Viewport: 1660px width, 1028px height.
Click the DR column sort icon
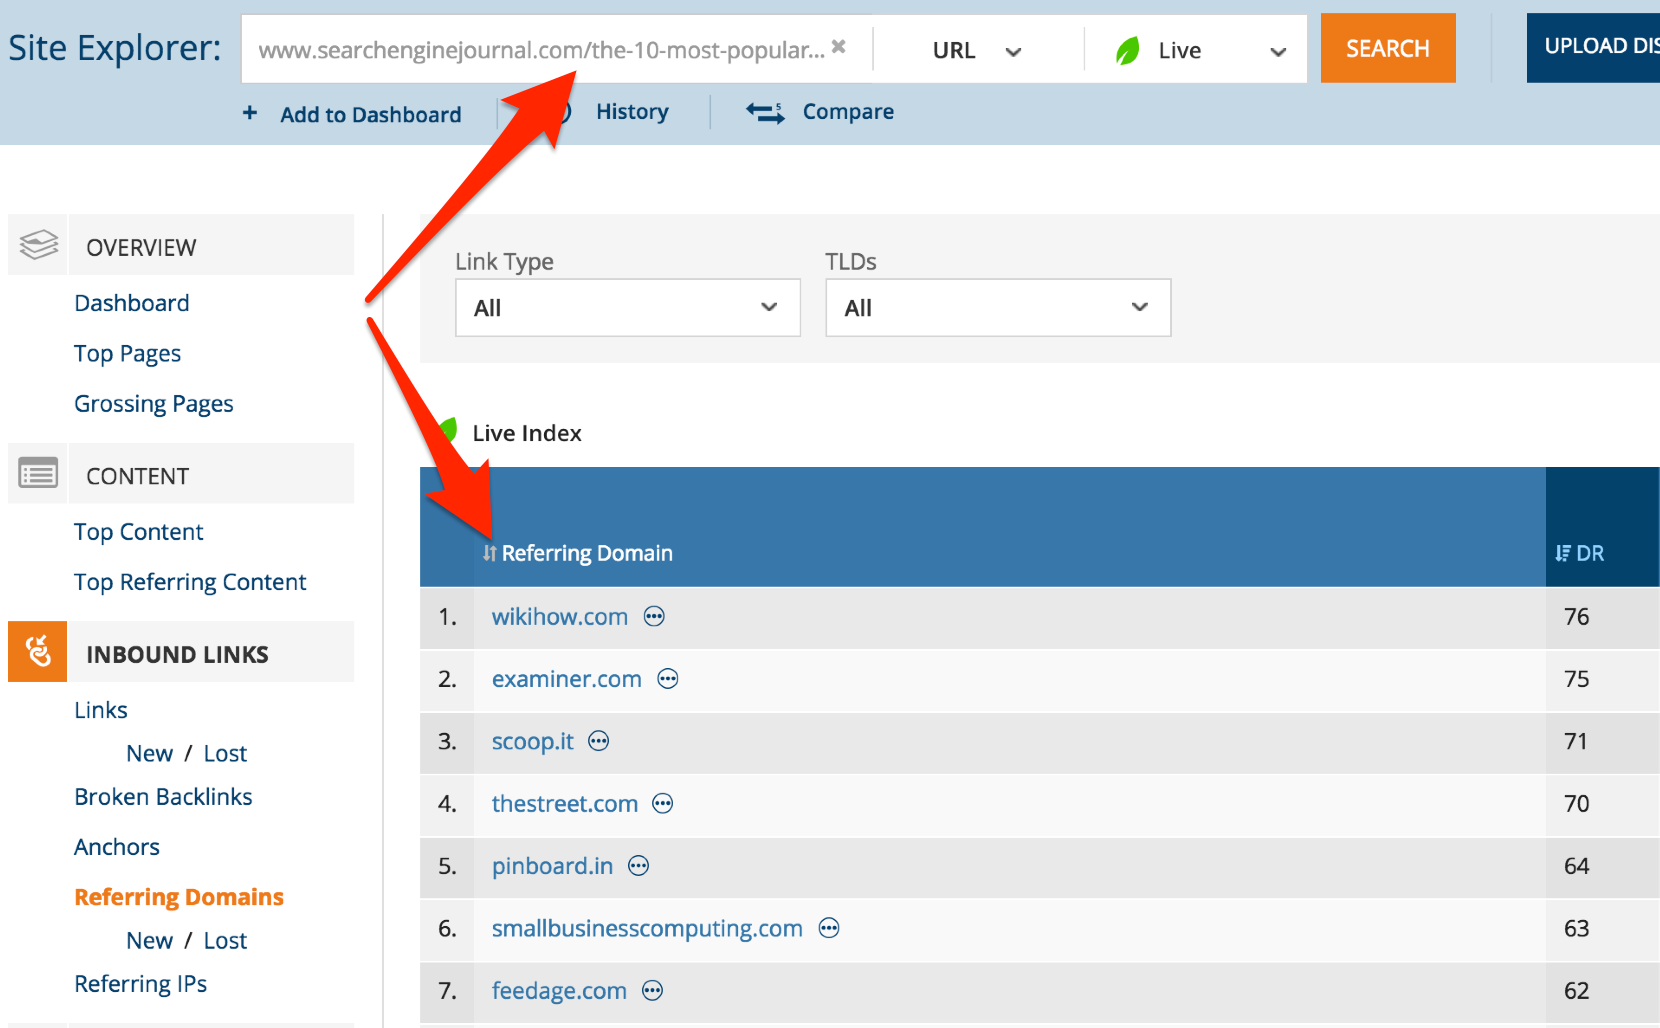(x=1563, y=553)
